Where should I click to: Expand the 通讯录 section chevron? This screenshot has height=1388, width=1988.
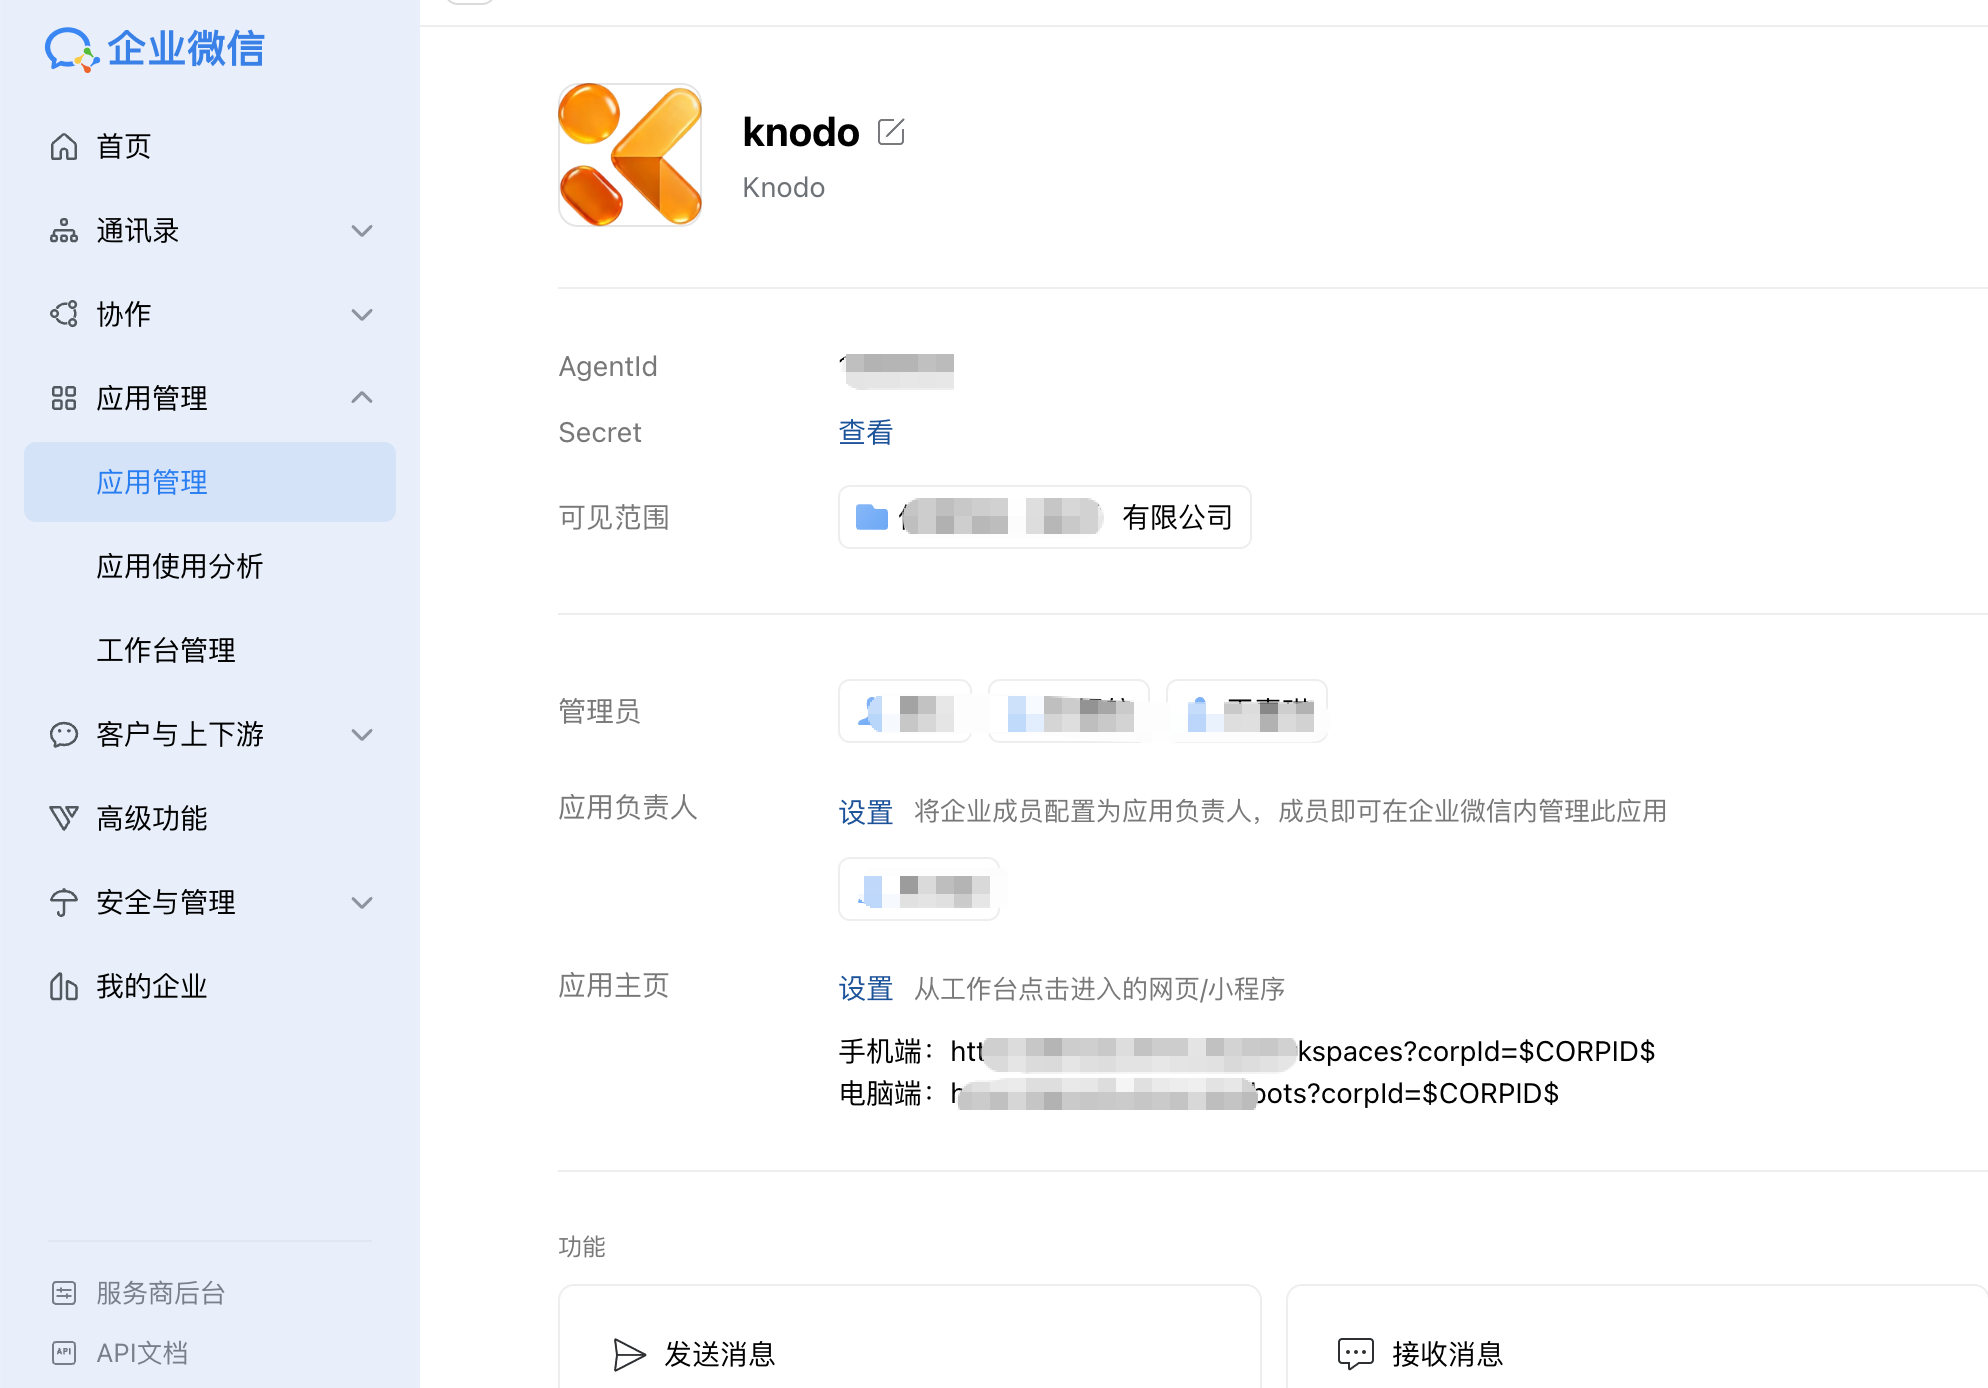click(362, 231)
